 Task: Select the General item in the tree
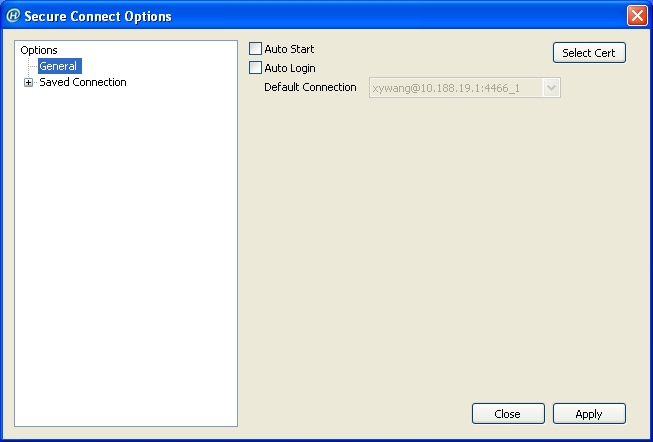(x=60, y=66)
